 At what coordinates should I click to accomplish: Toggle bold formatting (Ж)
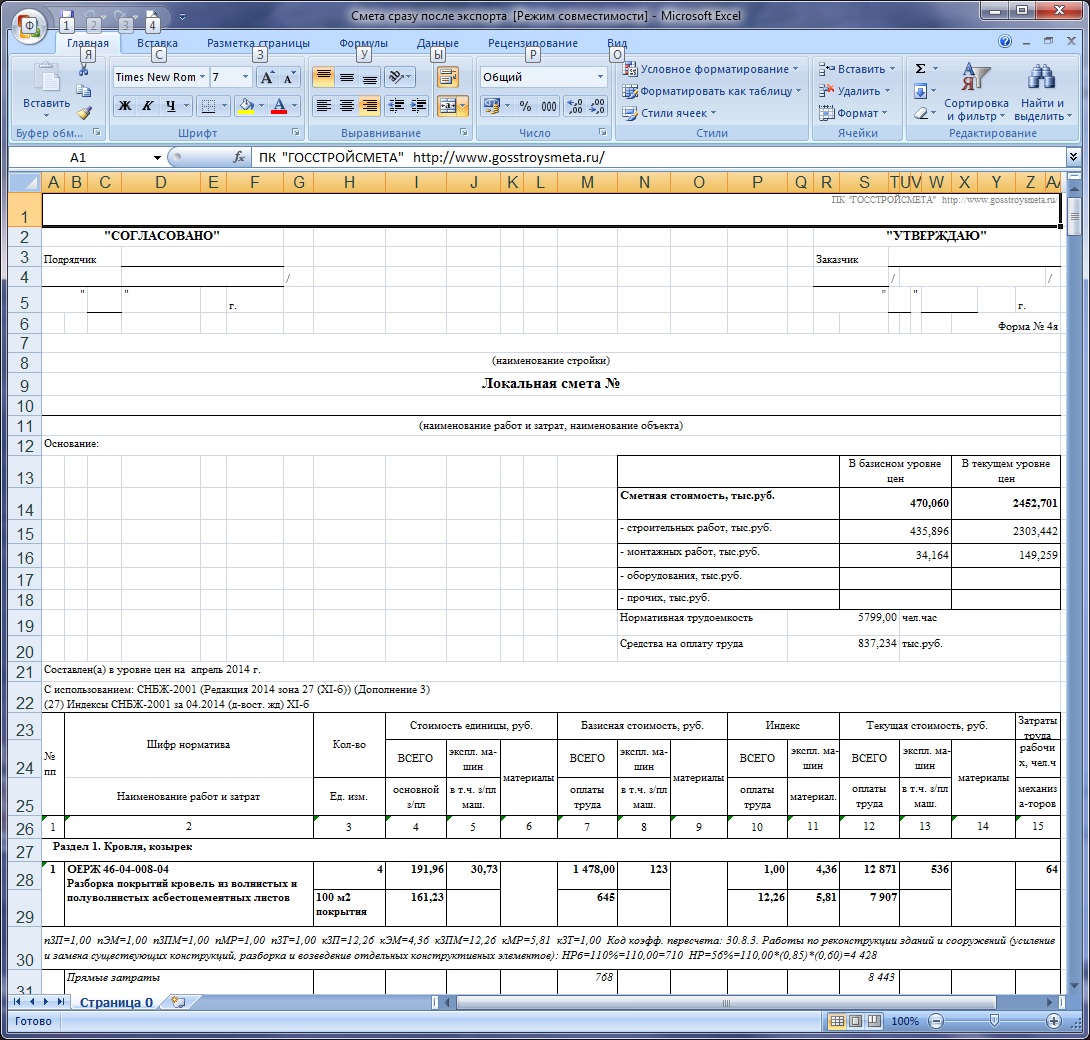tap(125, 106)
